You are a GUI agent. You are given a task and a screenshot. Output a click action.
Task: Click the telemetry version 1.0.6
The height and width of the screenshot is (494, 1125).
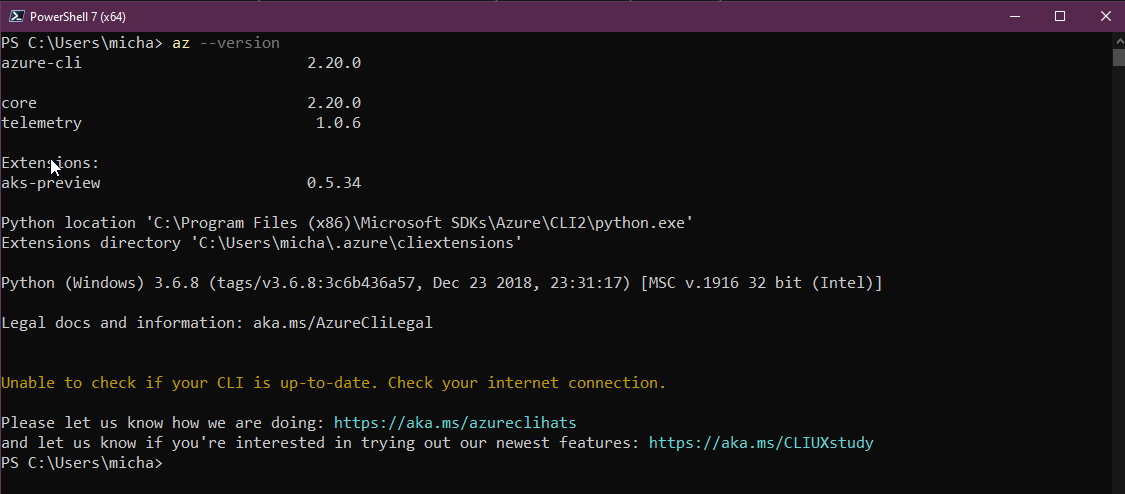point(338,123)
